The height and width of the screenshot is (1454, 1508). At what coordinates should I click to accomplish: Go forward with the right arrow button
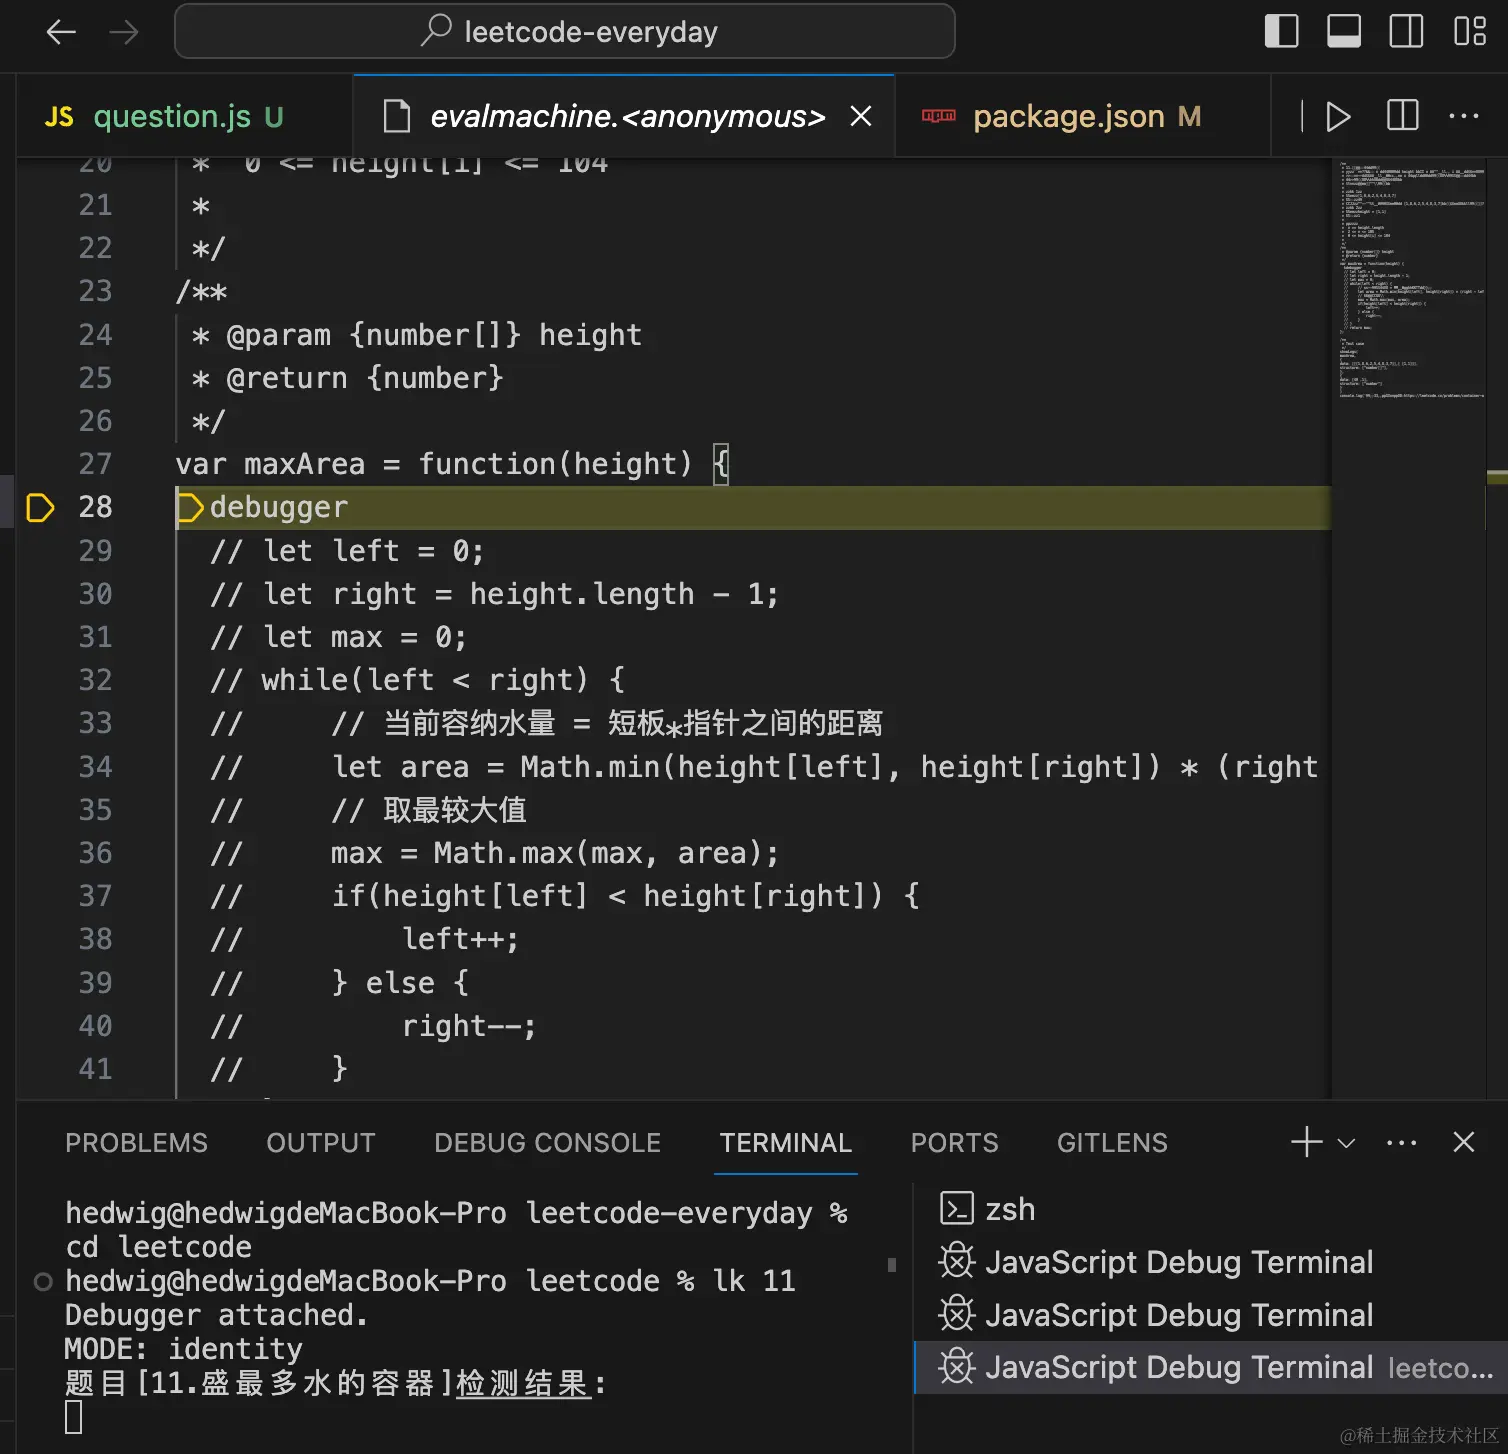coord(124,32)
